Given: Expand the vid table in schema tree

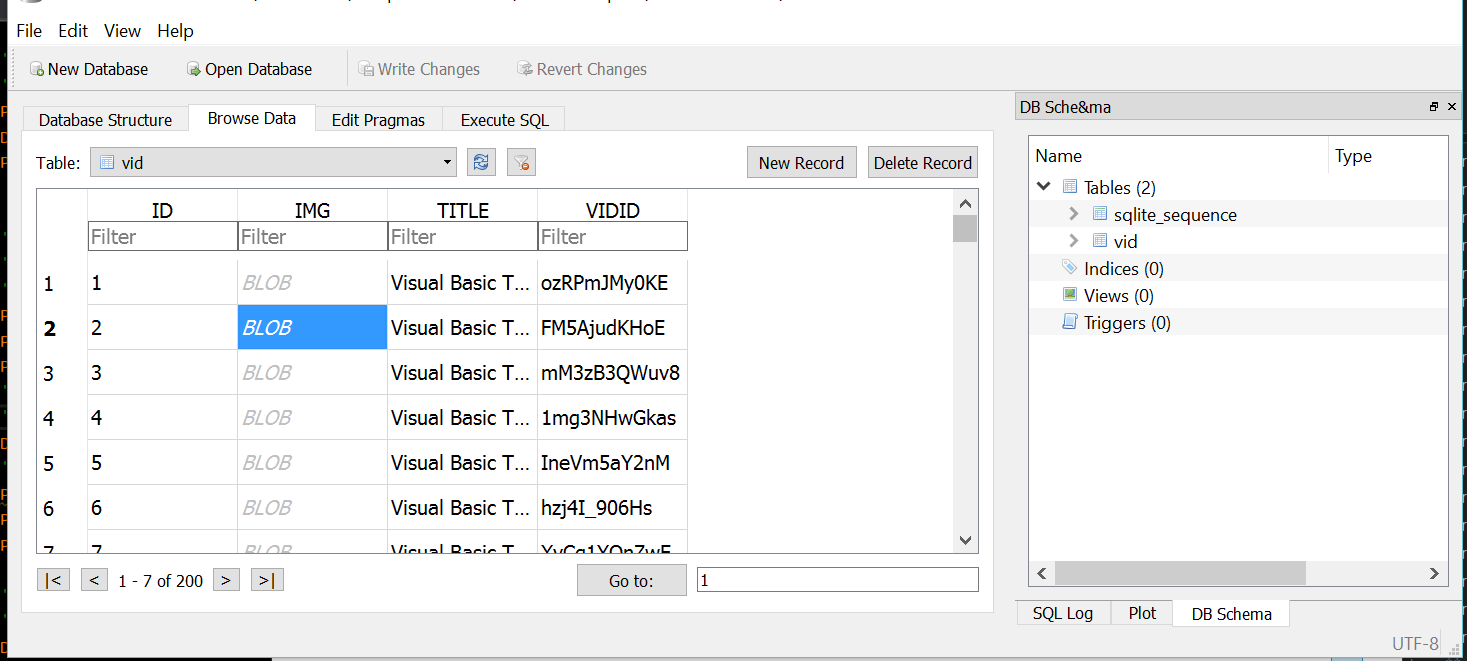Looking at the screenshot, I should pos(1073,241).
